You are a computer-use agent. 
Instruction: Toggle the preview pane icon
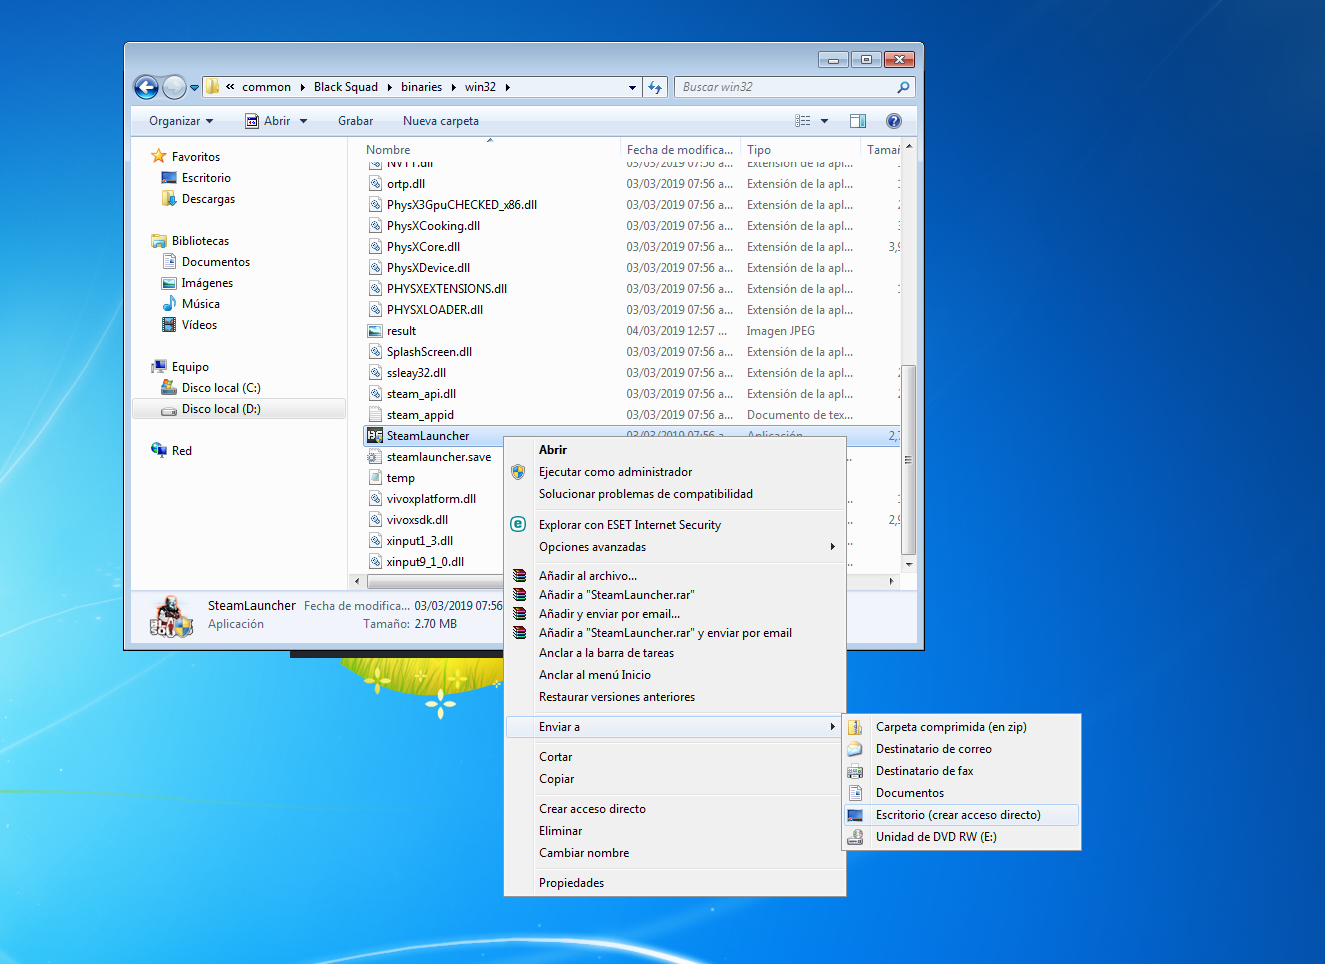click(x=858, y=121)
